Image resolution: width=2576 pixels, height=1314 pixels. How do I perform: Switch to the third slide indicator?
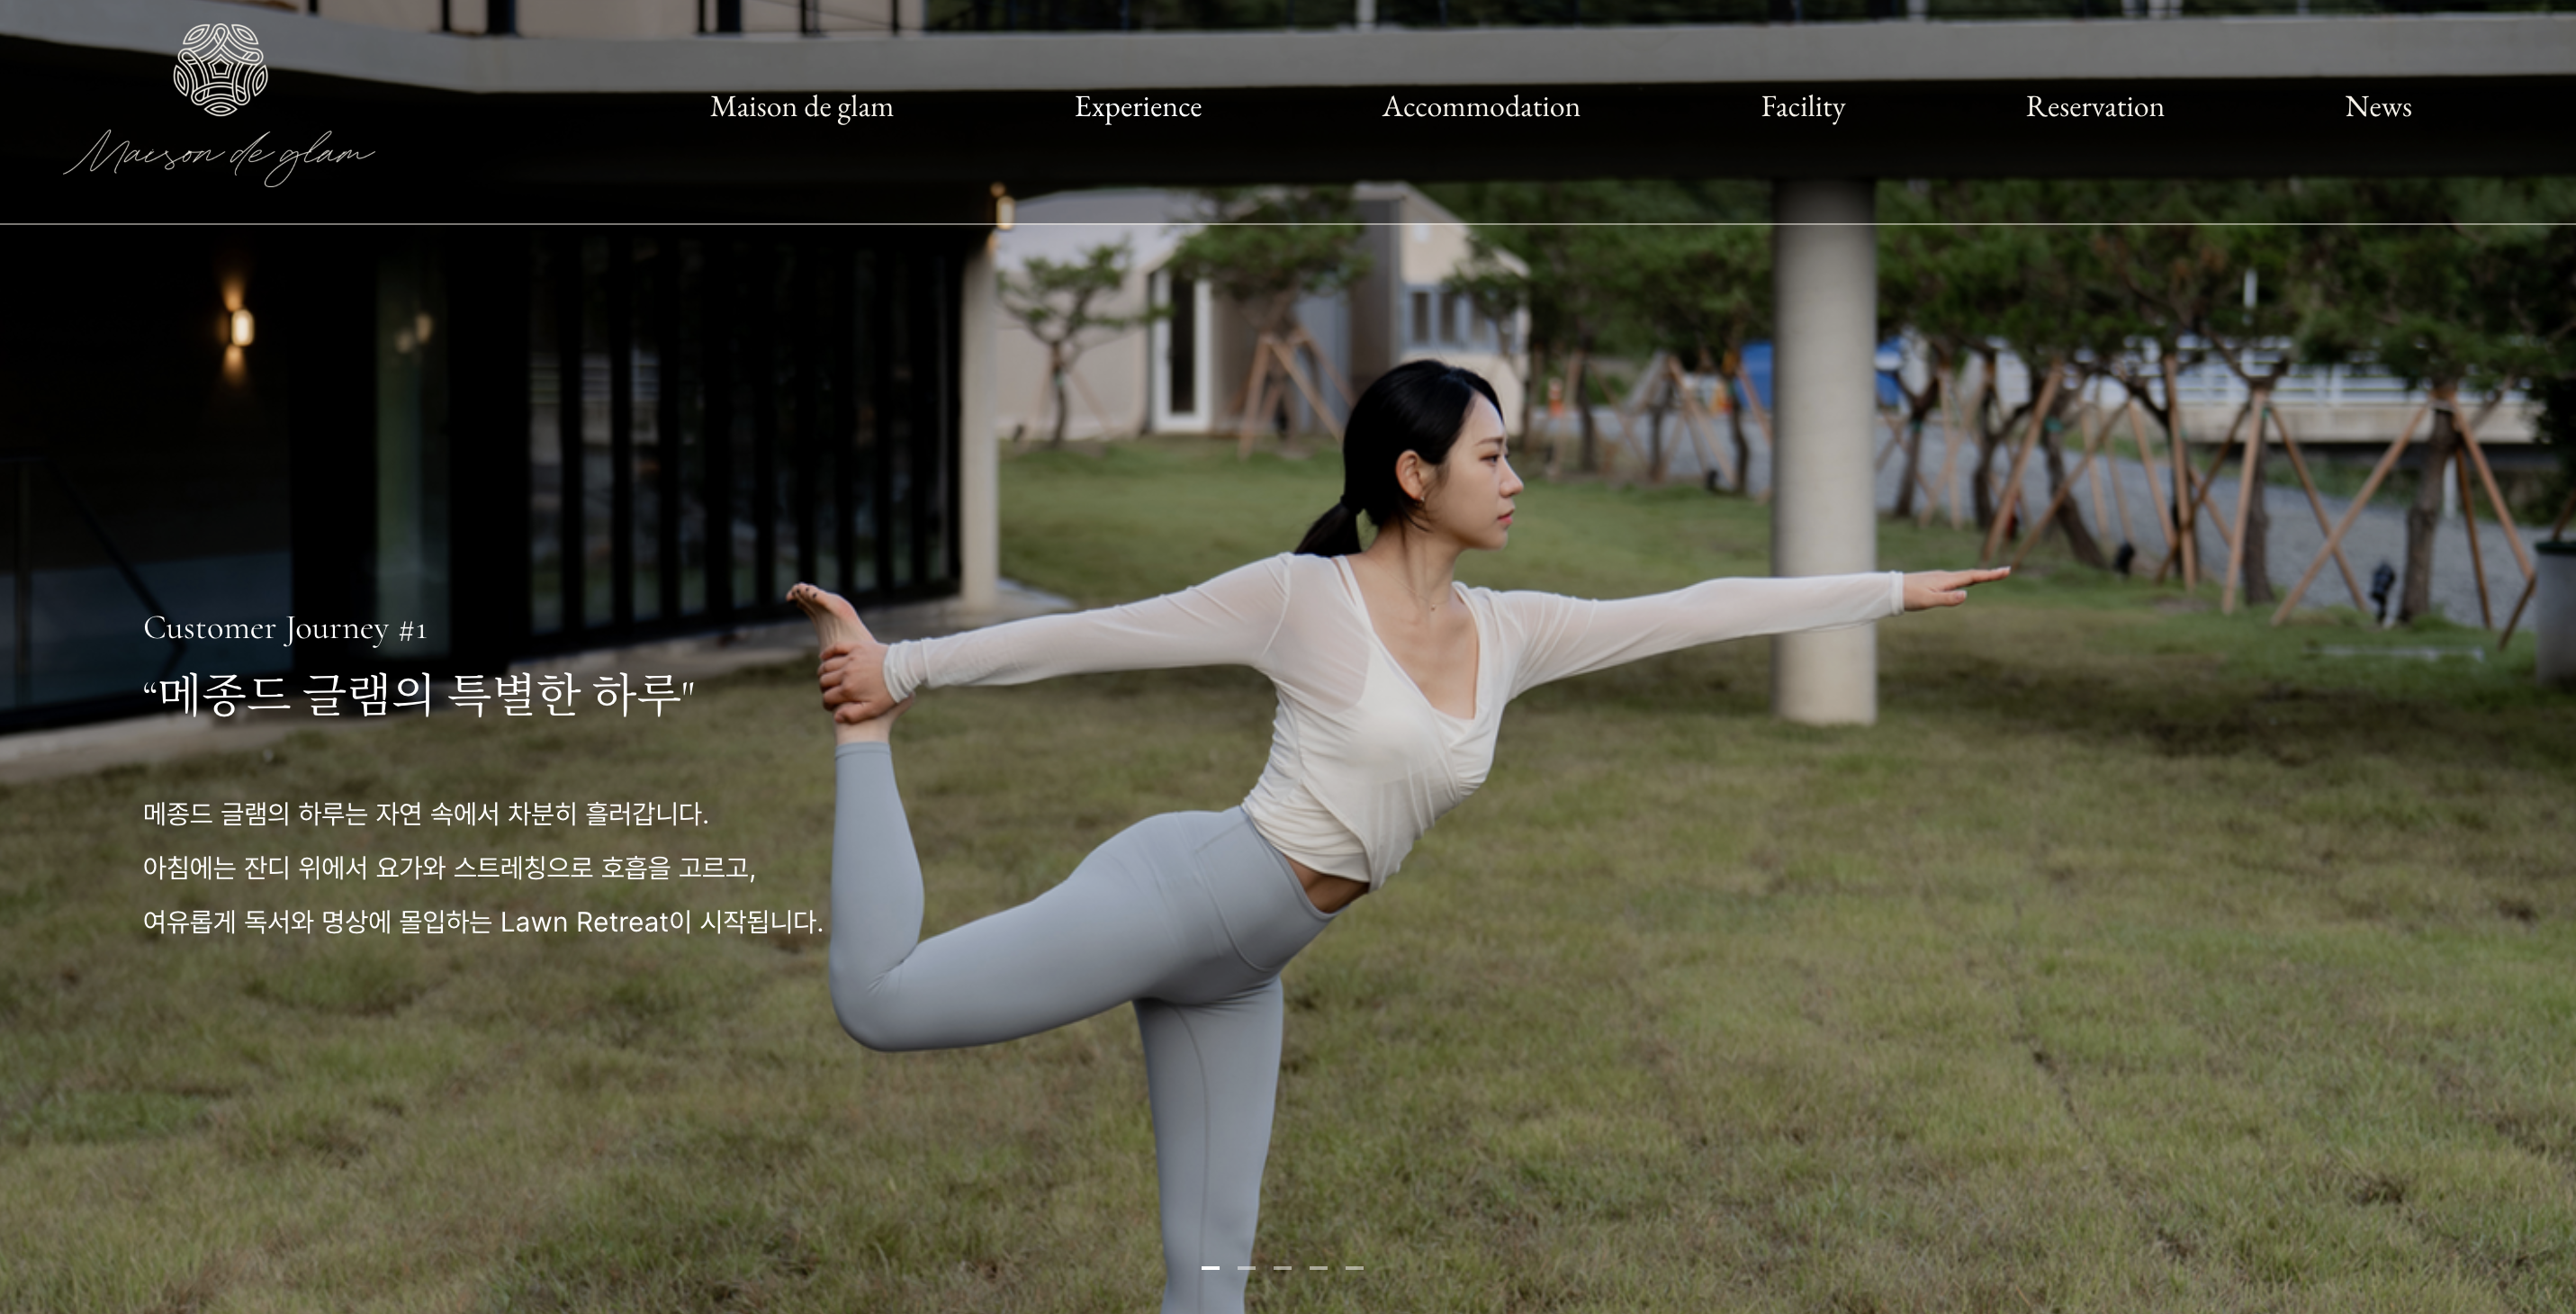click(x=1282, y=1267)
